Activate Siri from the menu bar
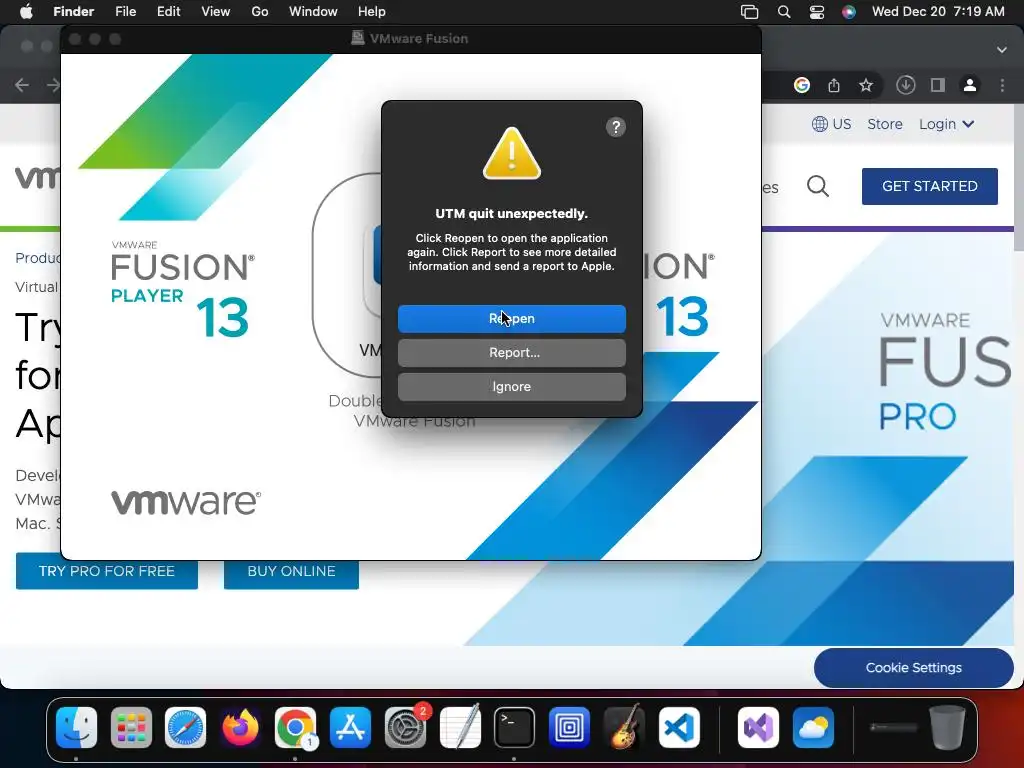This screenshot has height=768, width=1024. (848, 12)
